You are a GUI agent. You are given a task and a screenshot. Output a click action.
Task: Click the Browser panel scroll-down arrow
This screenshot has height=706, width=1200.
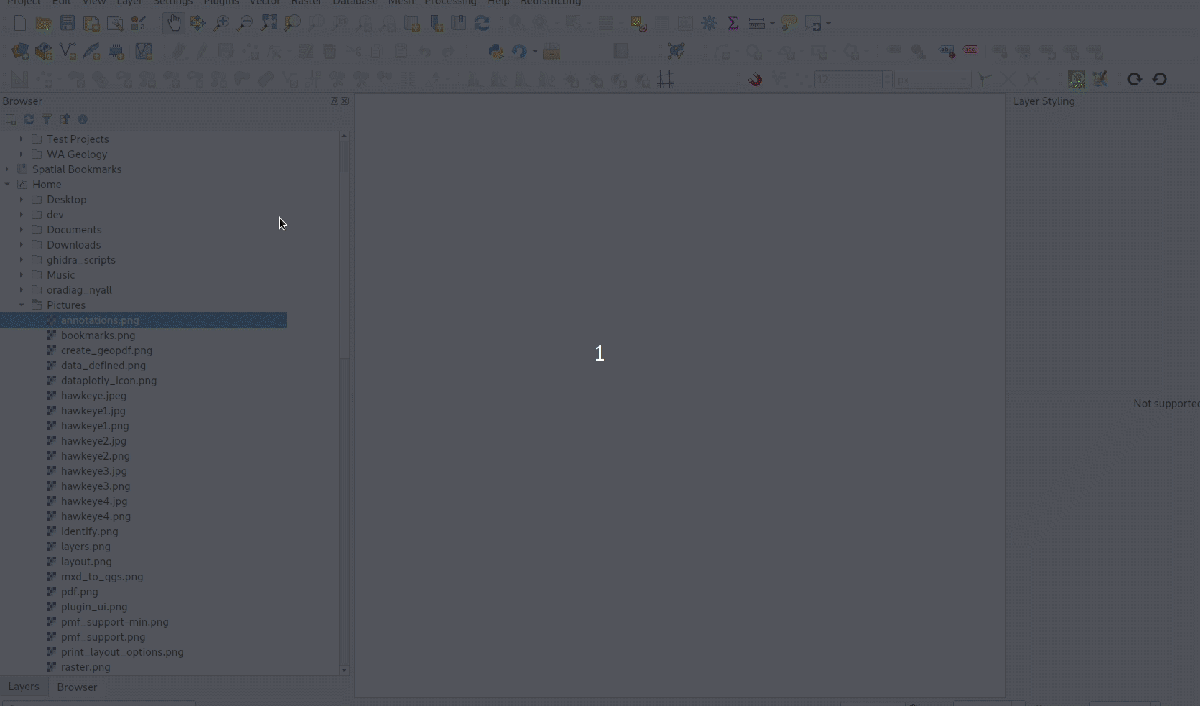click(x=345, y=670)
